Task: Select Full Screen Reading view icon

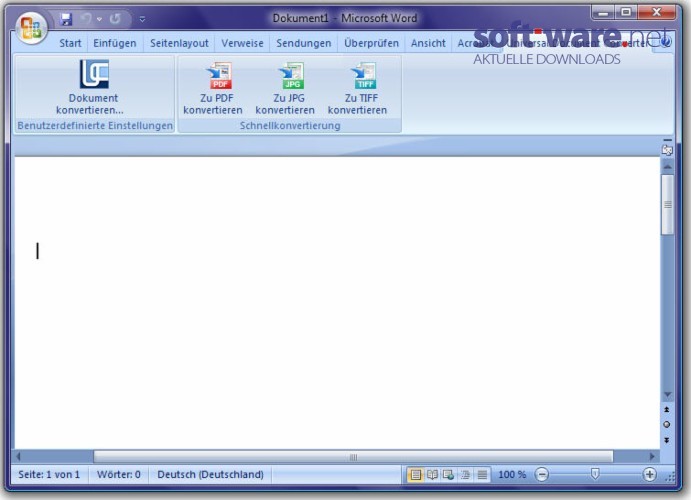Action: tap(432, 474)
